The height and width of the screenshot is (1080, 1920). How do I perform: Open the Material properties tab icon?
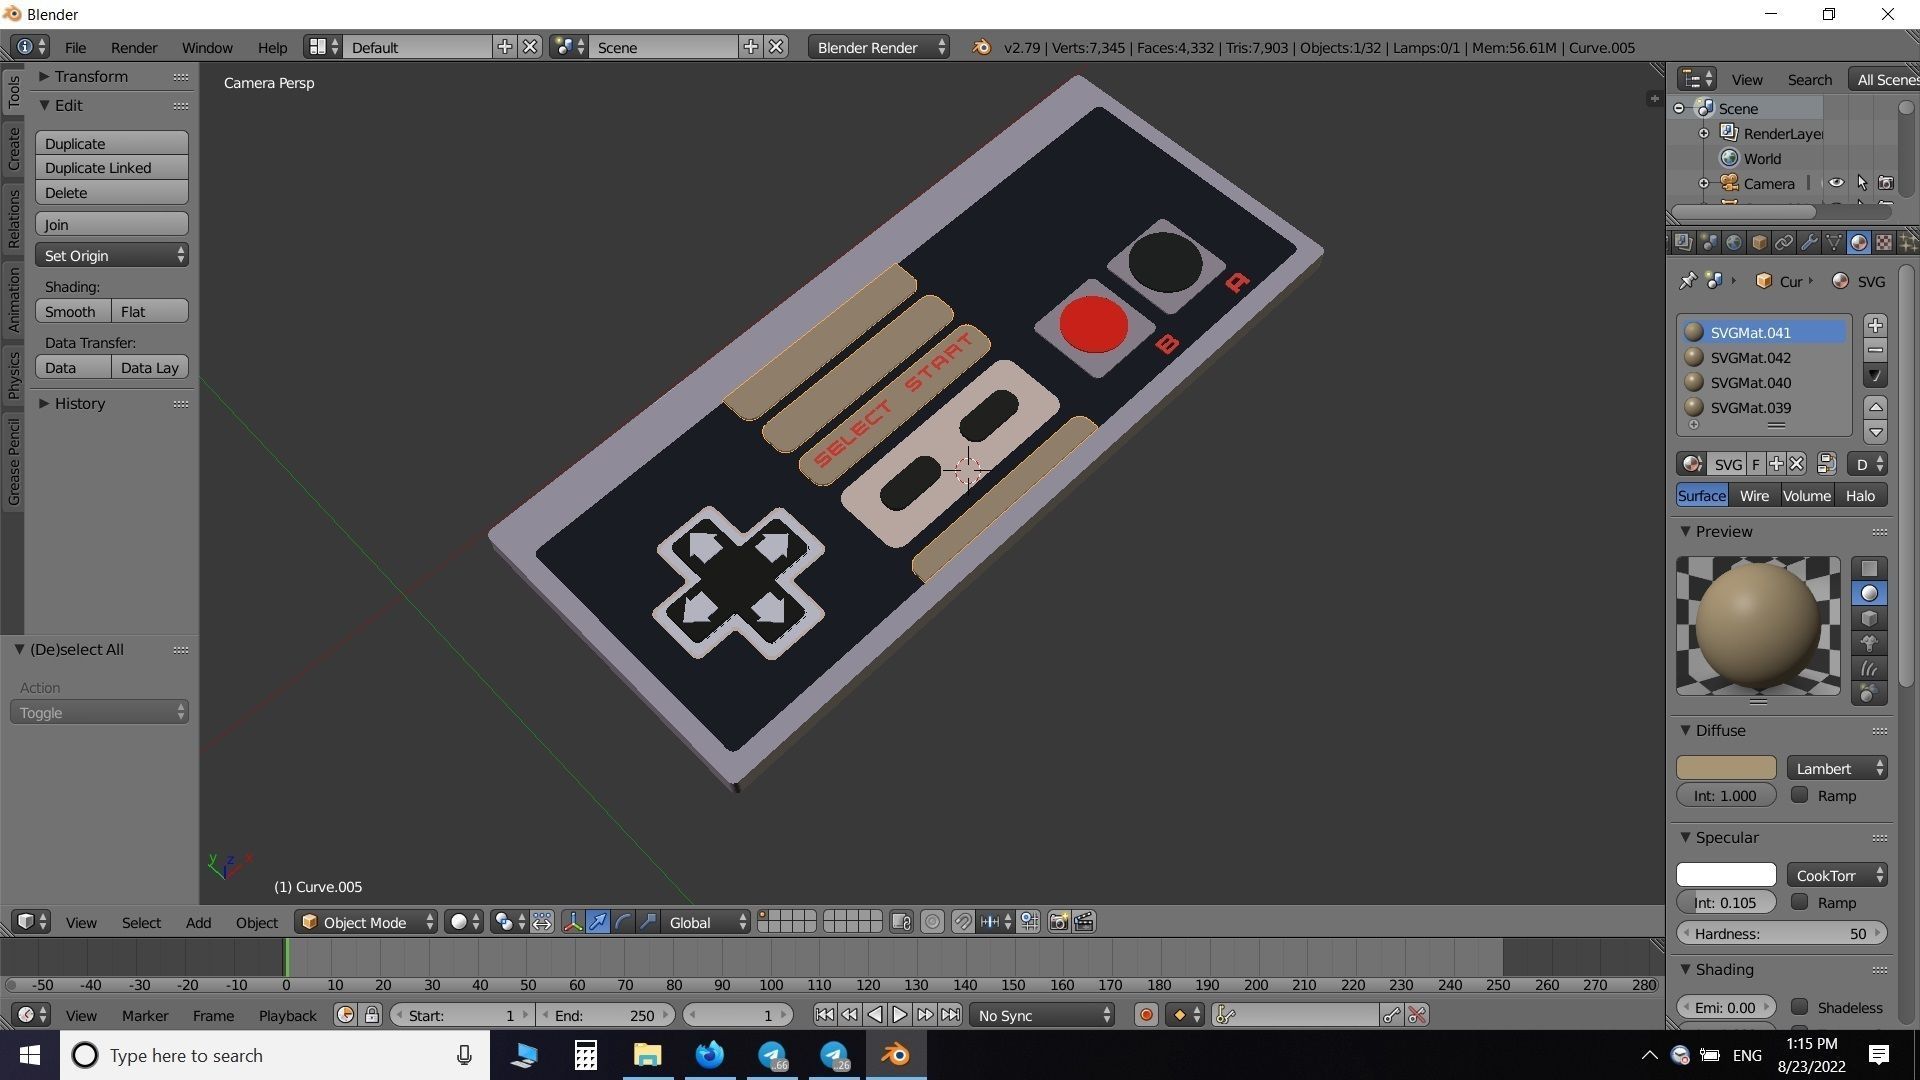click(1859, 242)
